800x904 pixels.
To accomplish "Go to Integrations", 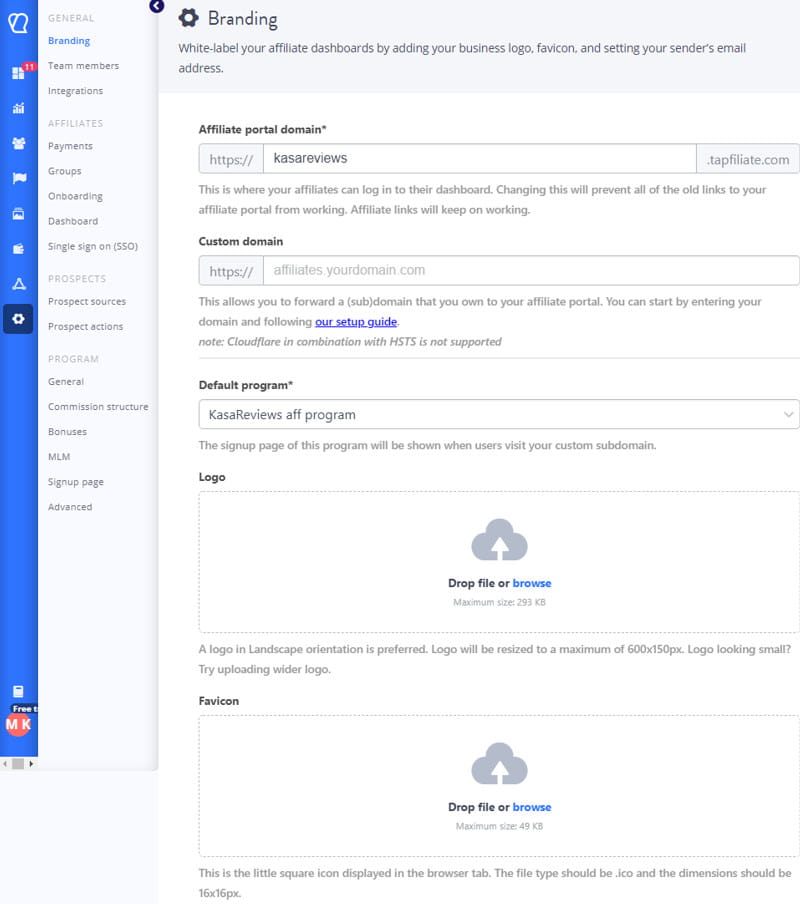I will 75,91.
